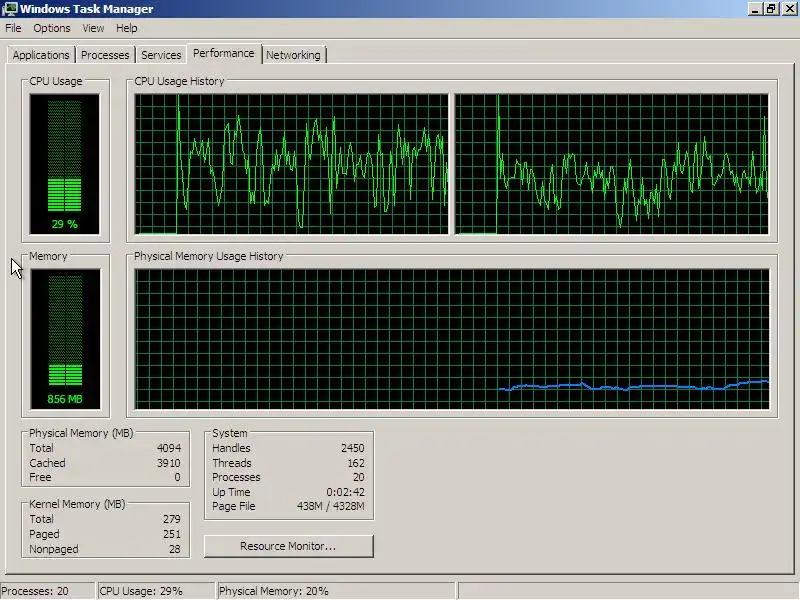Click the CPU Usage History label
This screenshot has height=600, width=800.
pyautogui.click(x=179, y=81)
